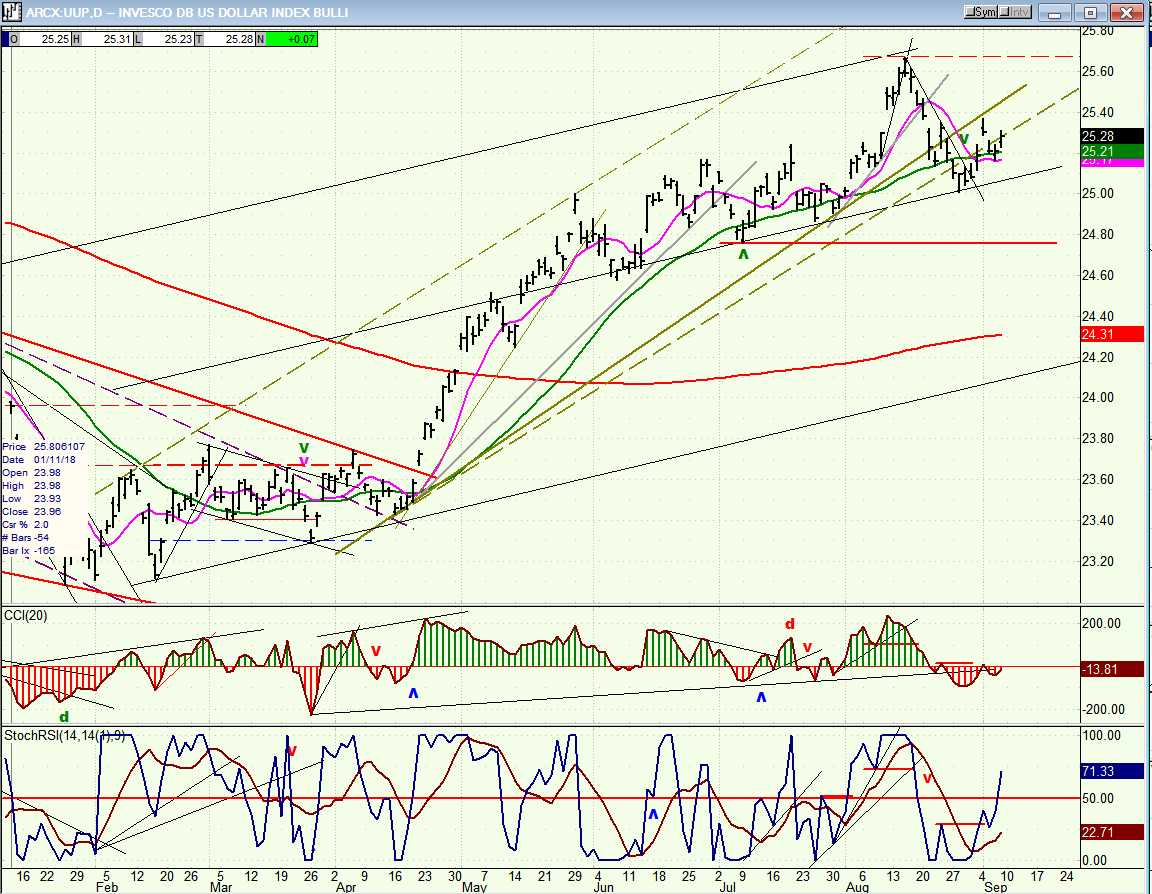This screenshot has width=1152, height=894.
Task: Click the 'High 23.98' row in data box
Action: [x=32, y=486]
